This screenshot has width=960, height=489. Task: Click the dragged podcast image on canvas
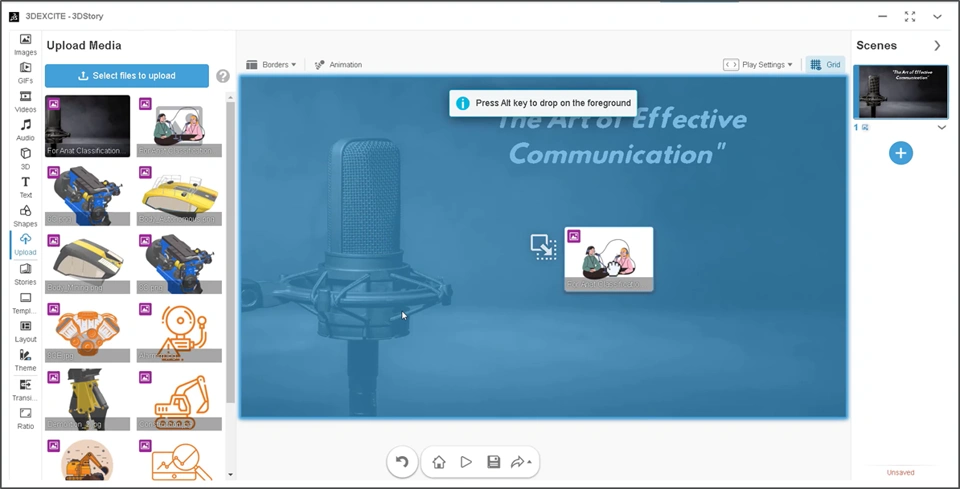pyautogui.click(x=609, y=259)
